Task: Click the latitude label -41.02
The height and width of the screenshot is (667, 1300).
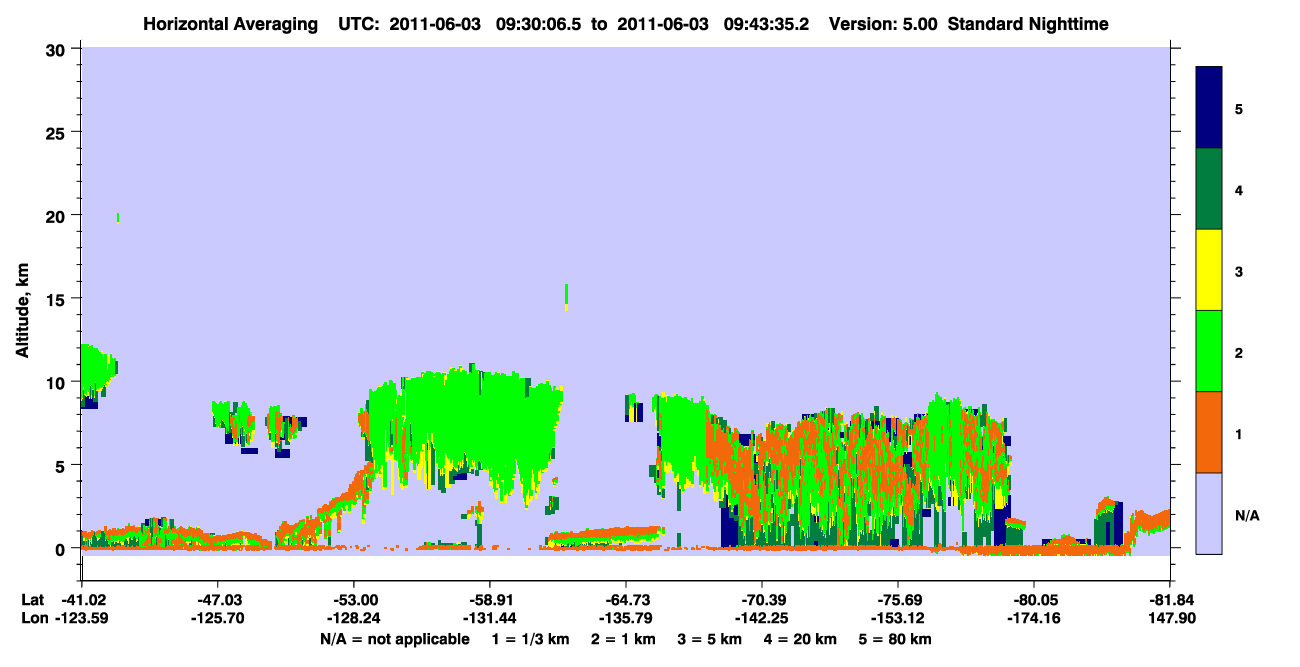Action: point(81,599)
